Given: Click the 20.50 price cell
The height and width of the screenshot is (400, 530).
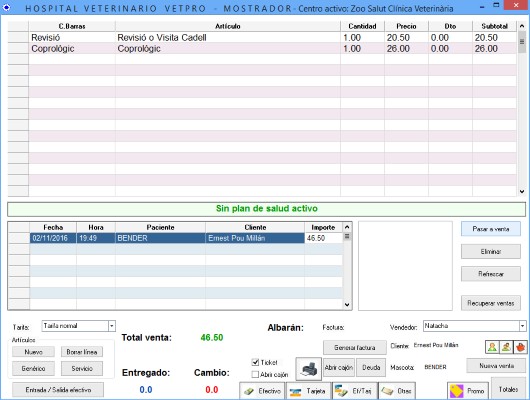Looking at the screenshot, I should coord(406,37).
